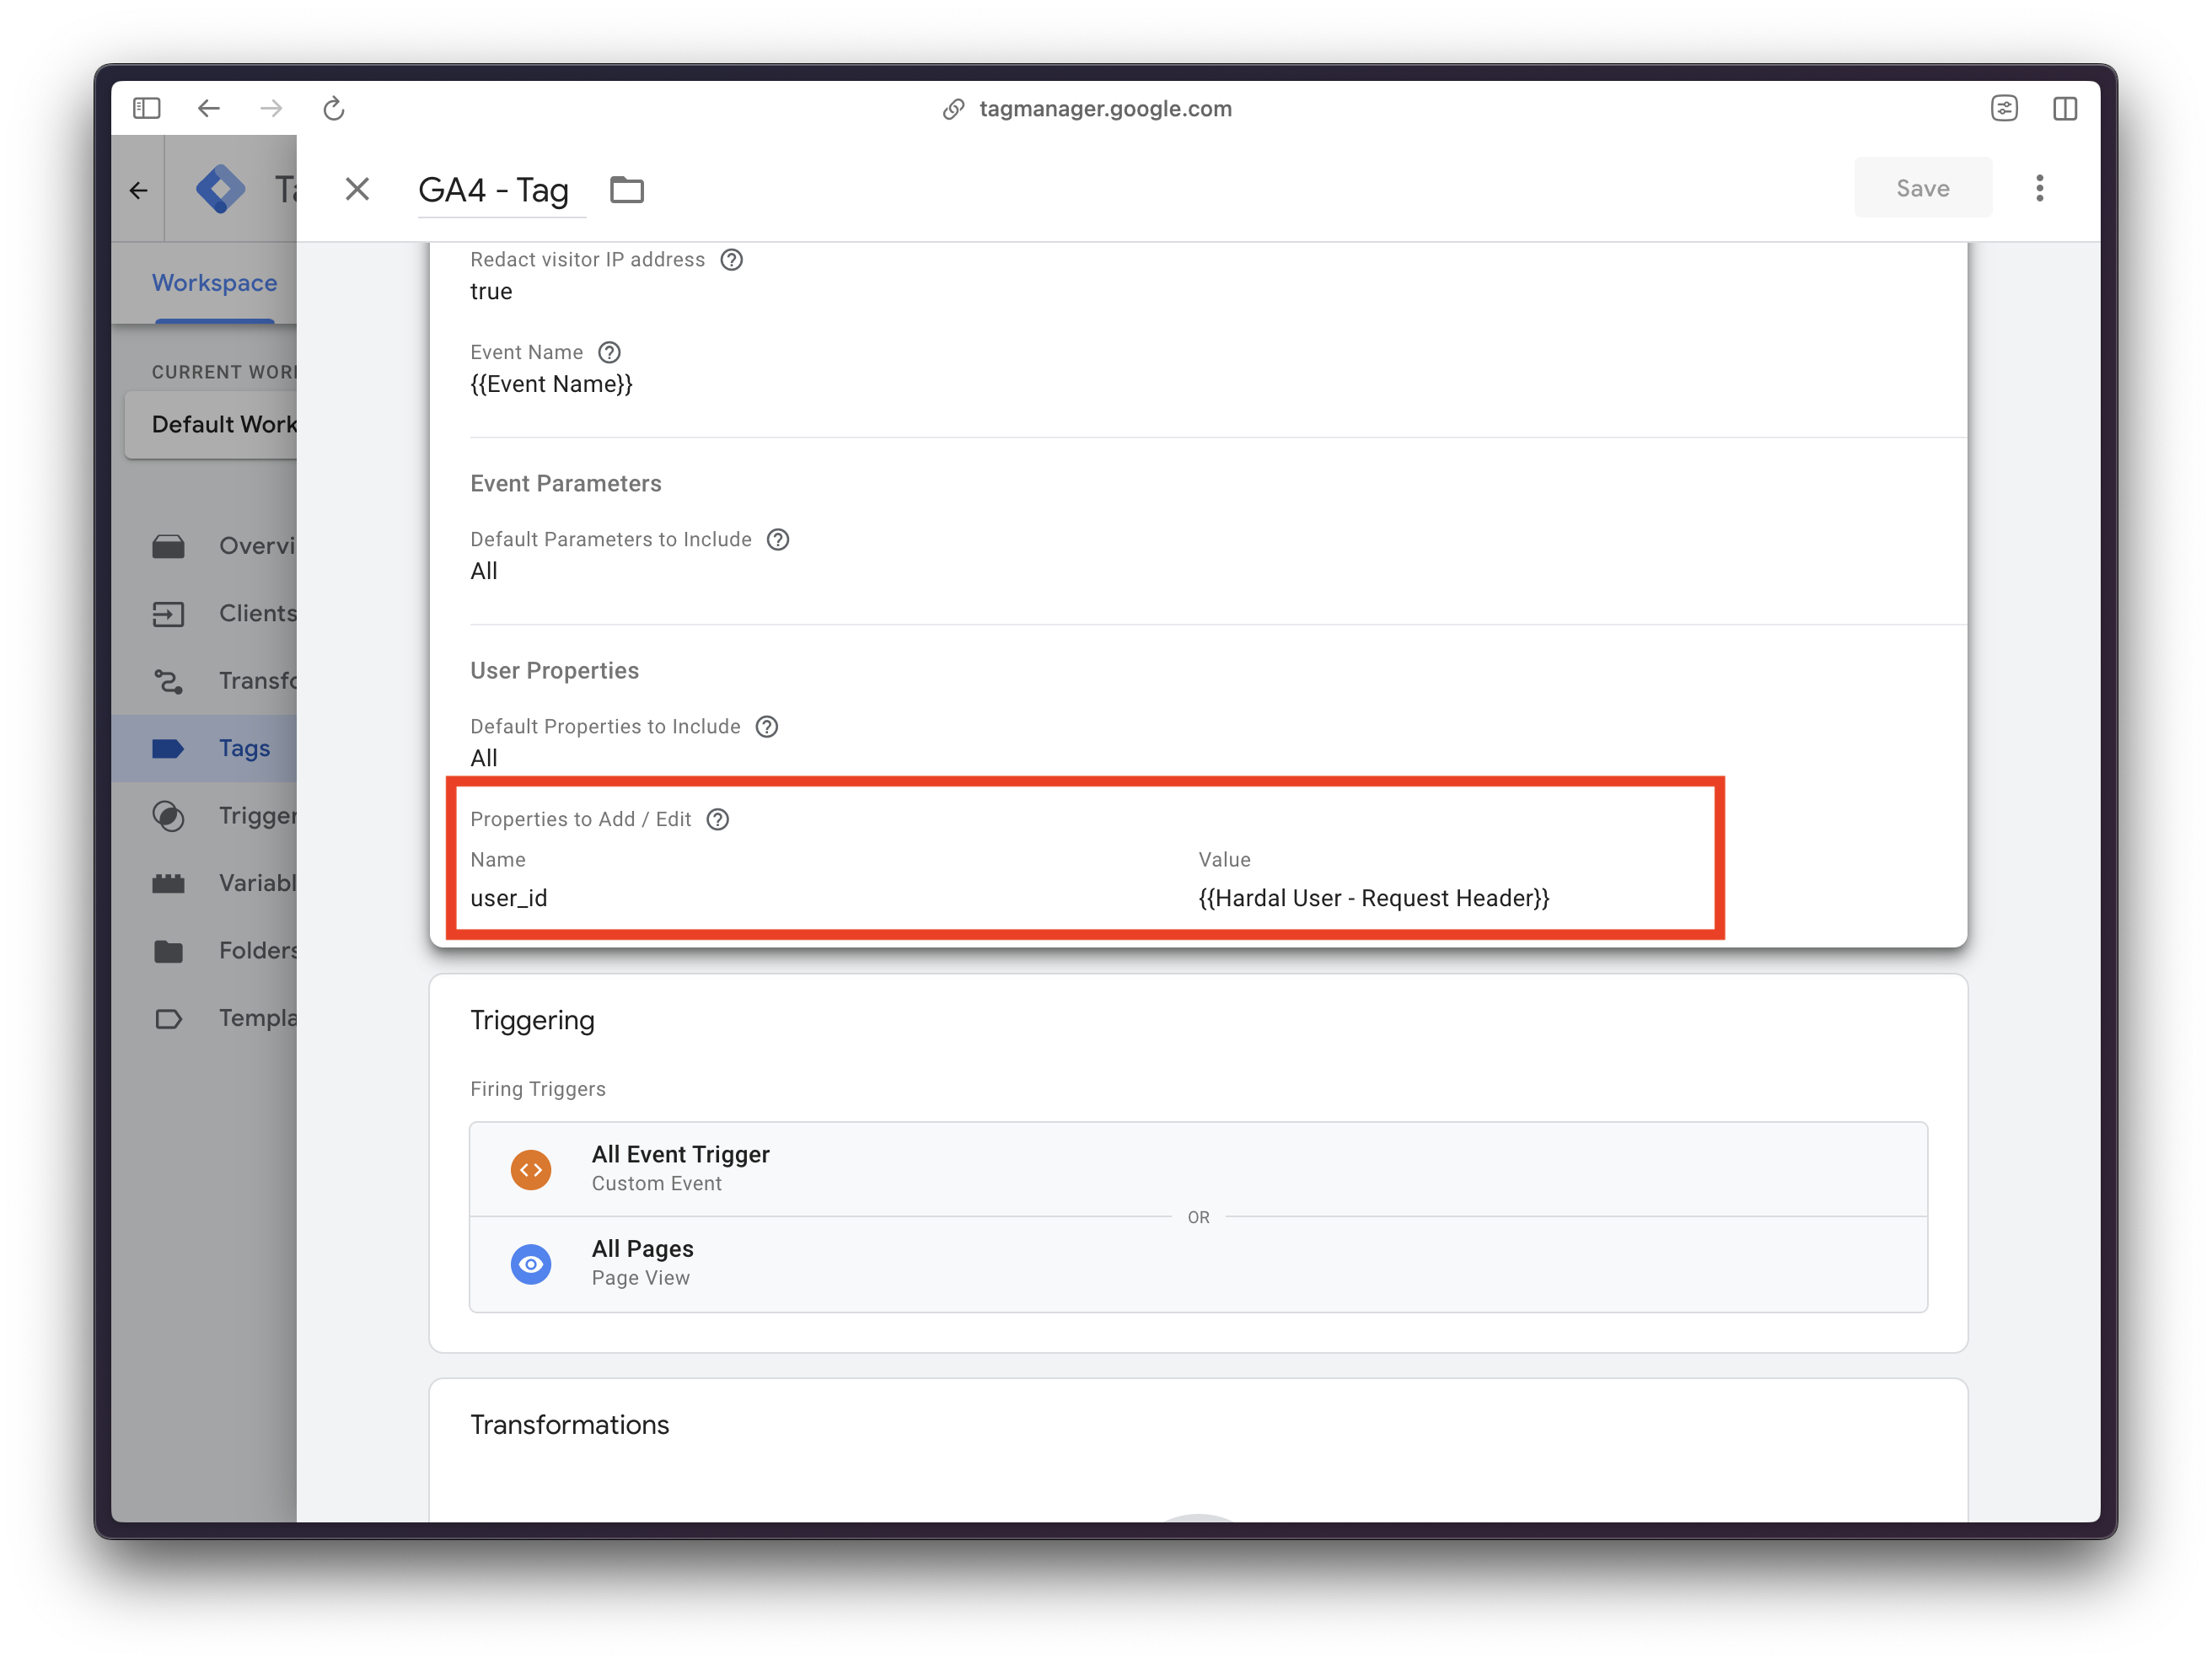The width and height of the screenshot is (2212, 1664).
Task: Select Tags in the sidebar
Action: click(x=204, y=748)
